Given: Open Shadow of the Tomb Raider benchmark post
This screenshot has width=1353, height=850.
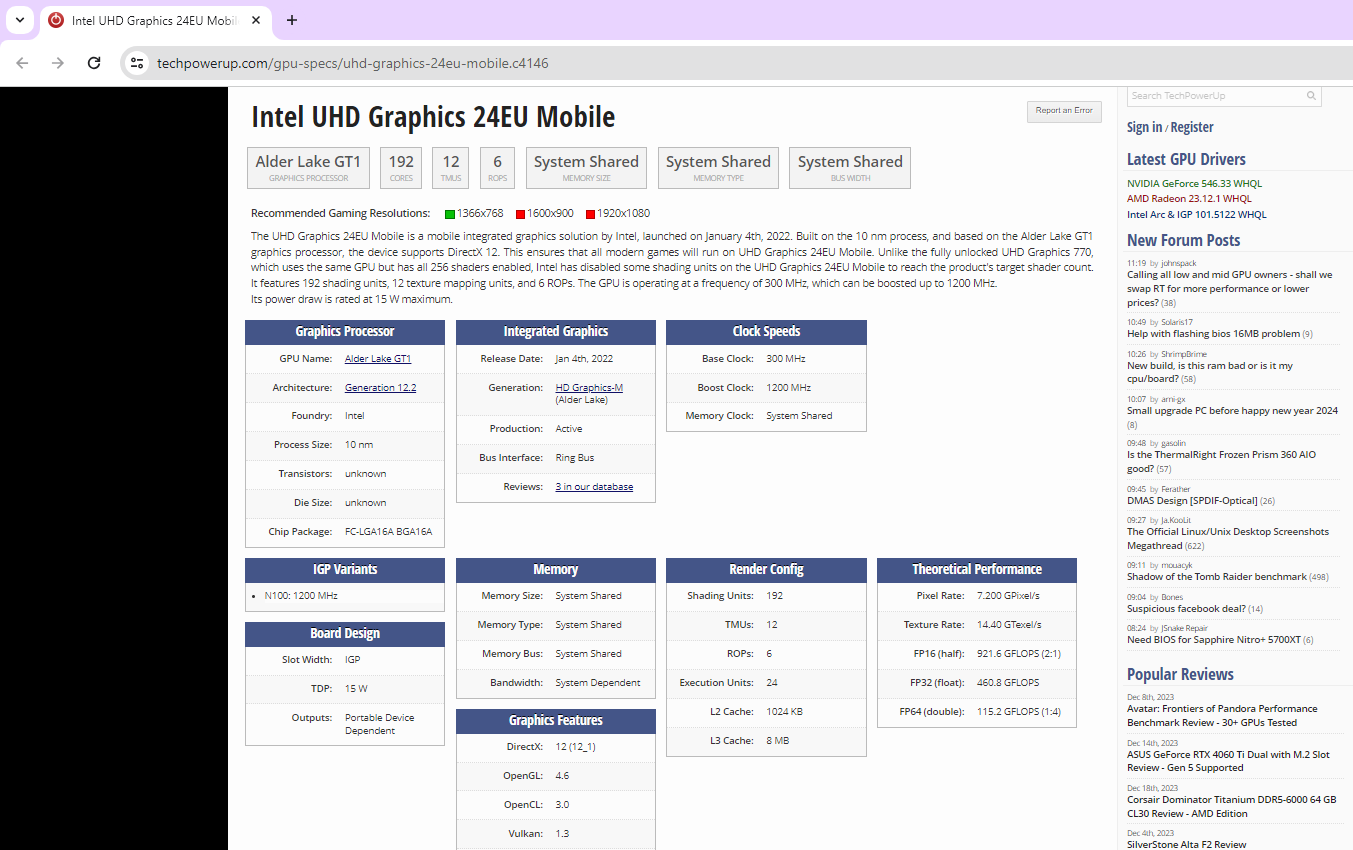Looking at the screenshot, I should pos(1217,577).
